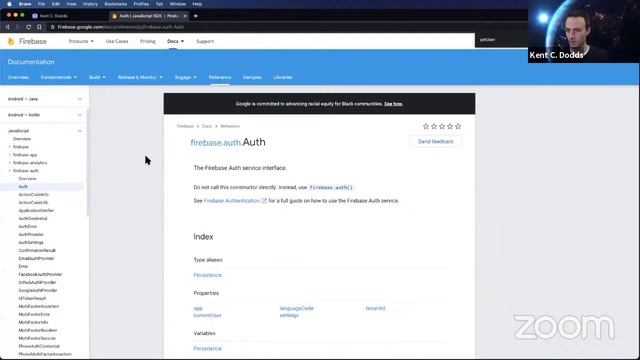Open the Engage dropdown
The height and width of the screenshot is (360, 640).
[x=186, y=77]
